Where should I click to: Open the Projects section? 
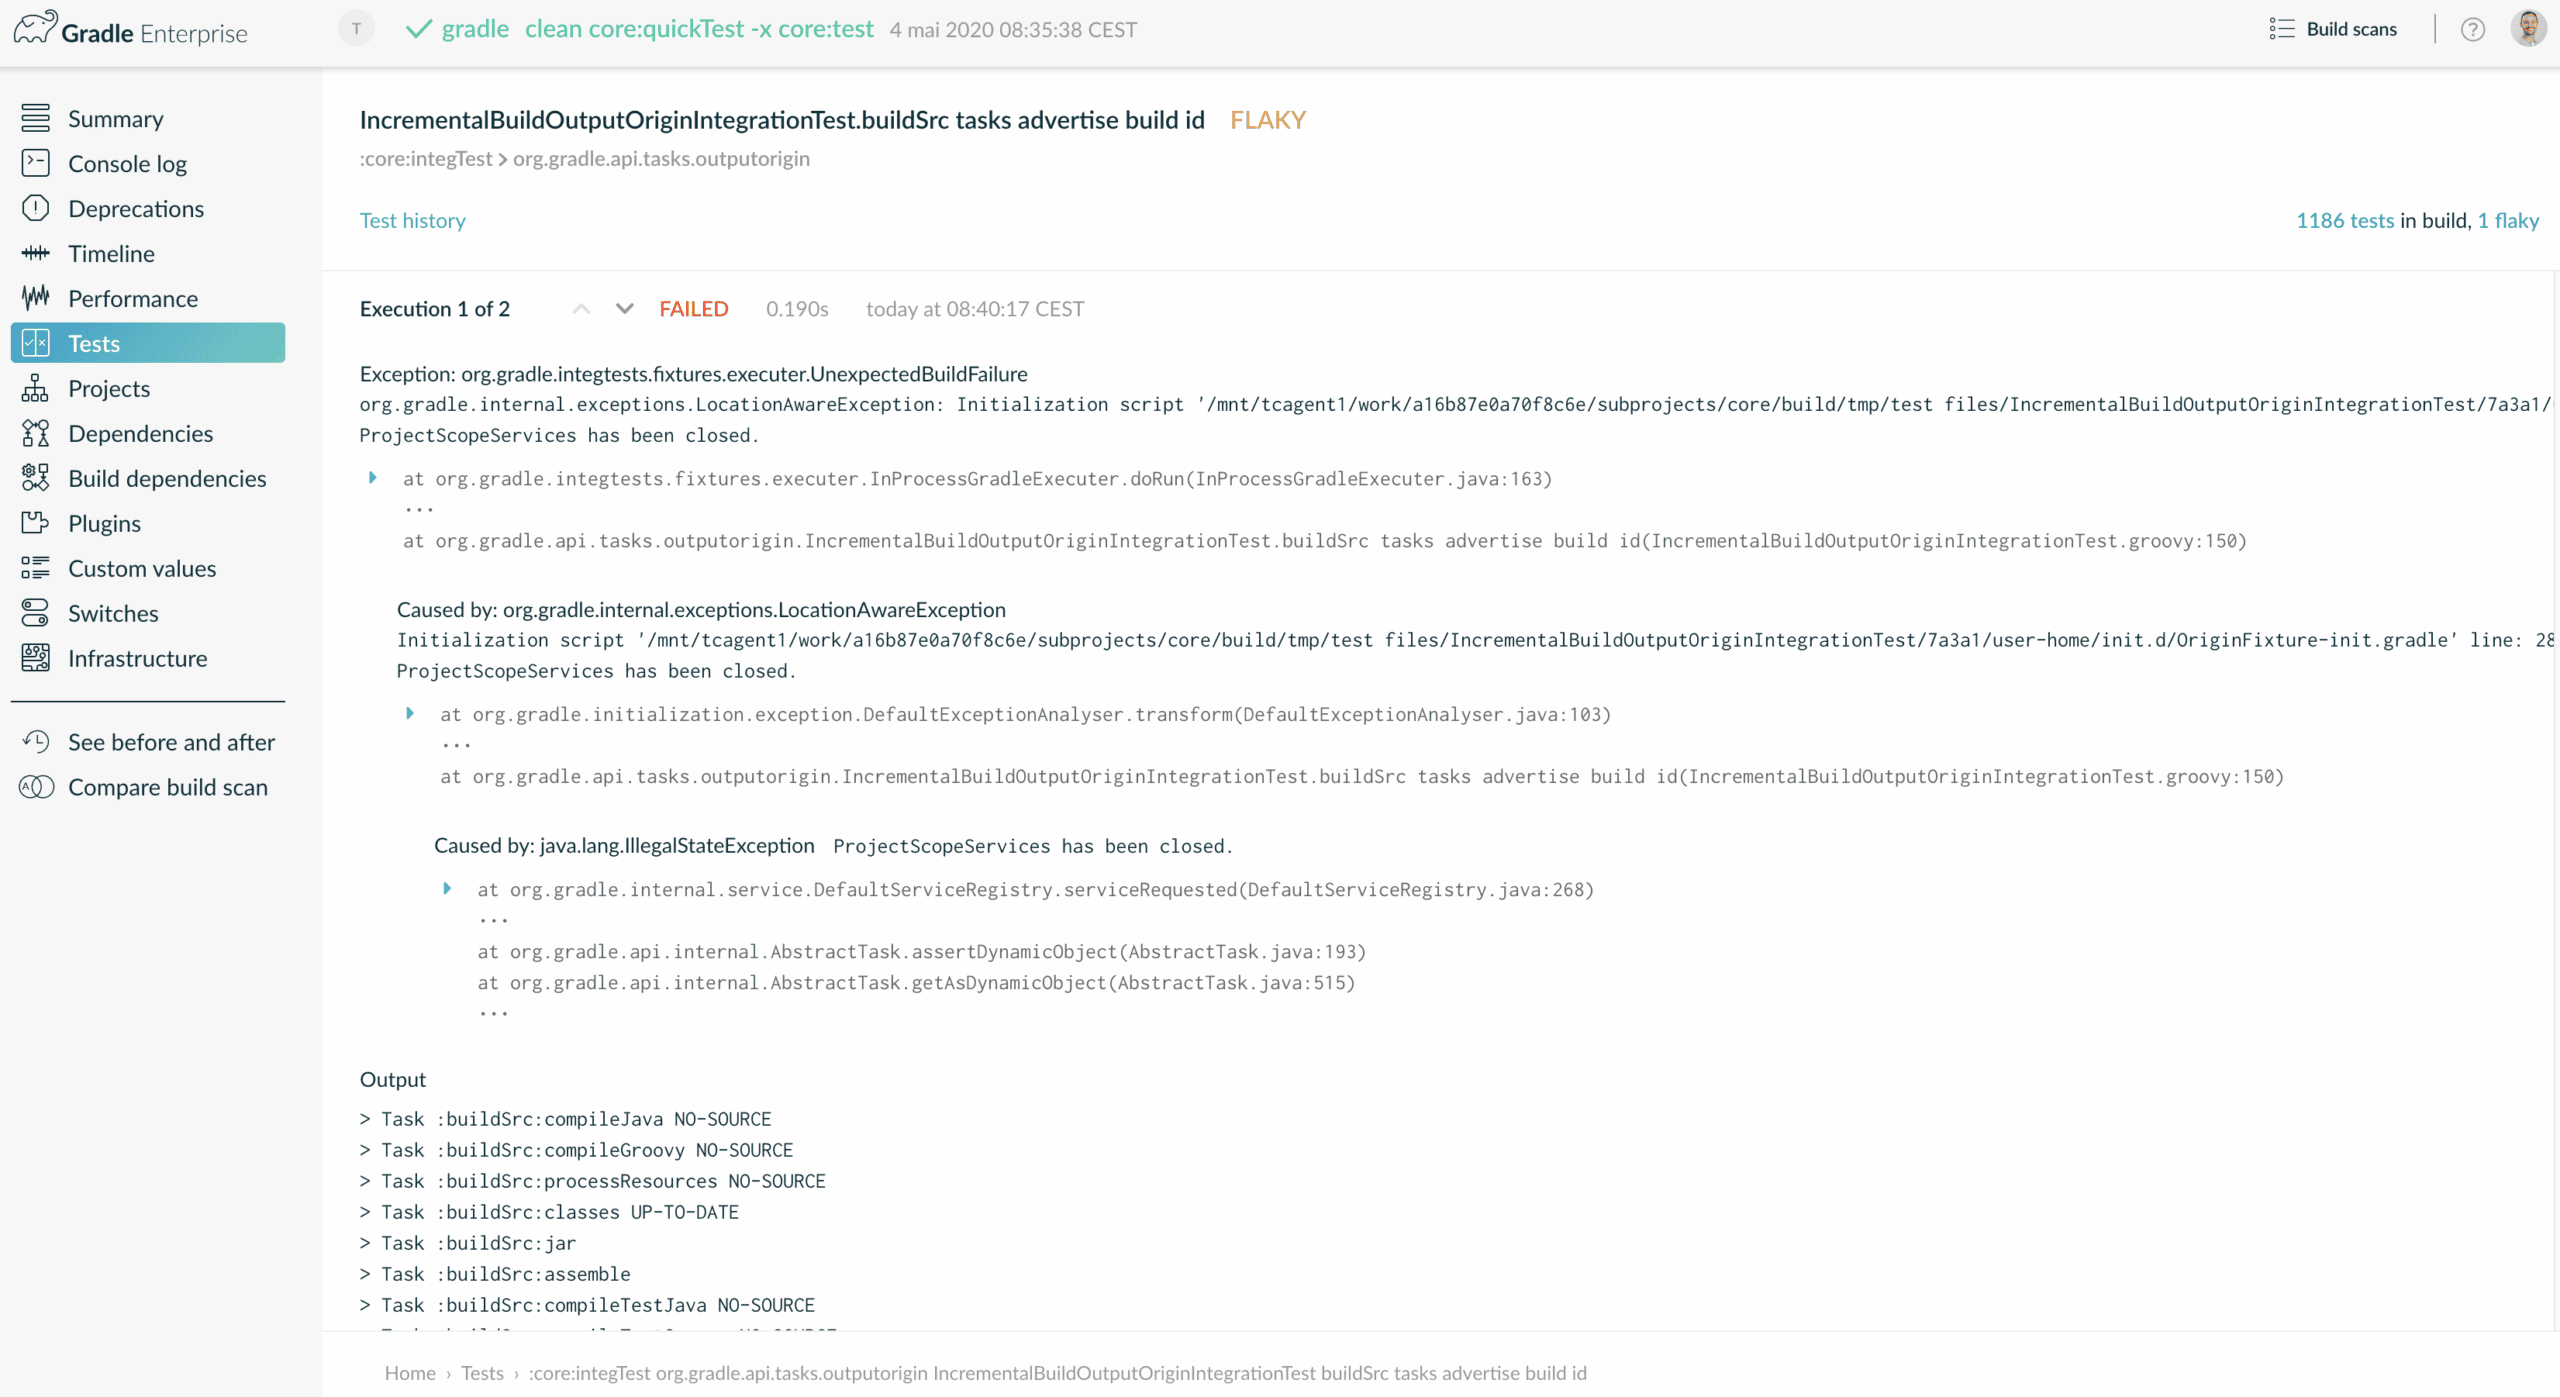[x=109, y=388]
